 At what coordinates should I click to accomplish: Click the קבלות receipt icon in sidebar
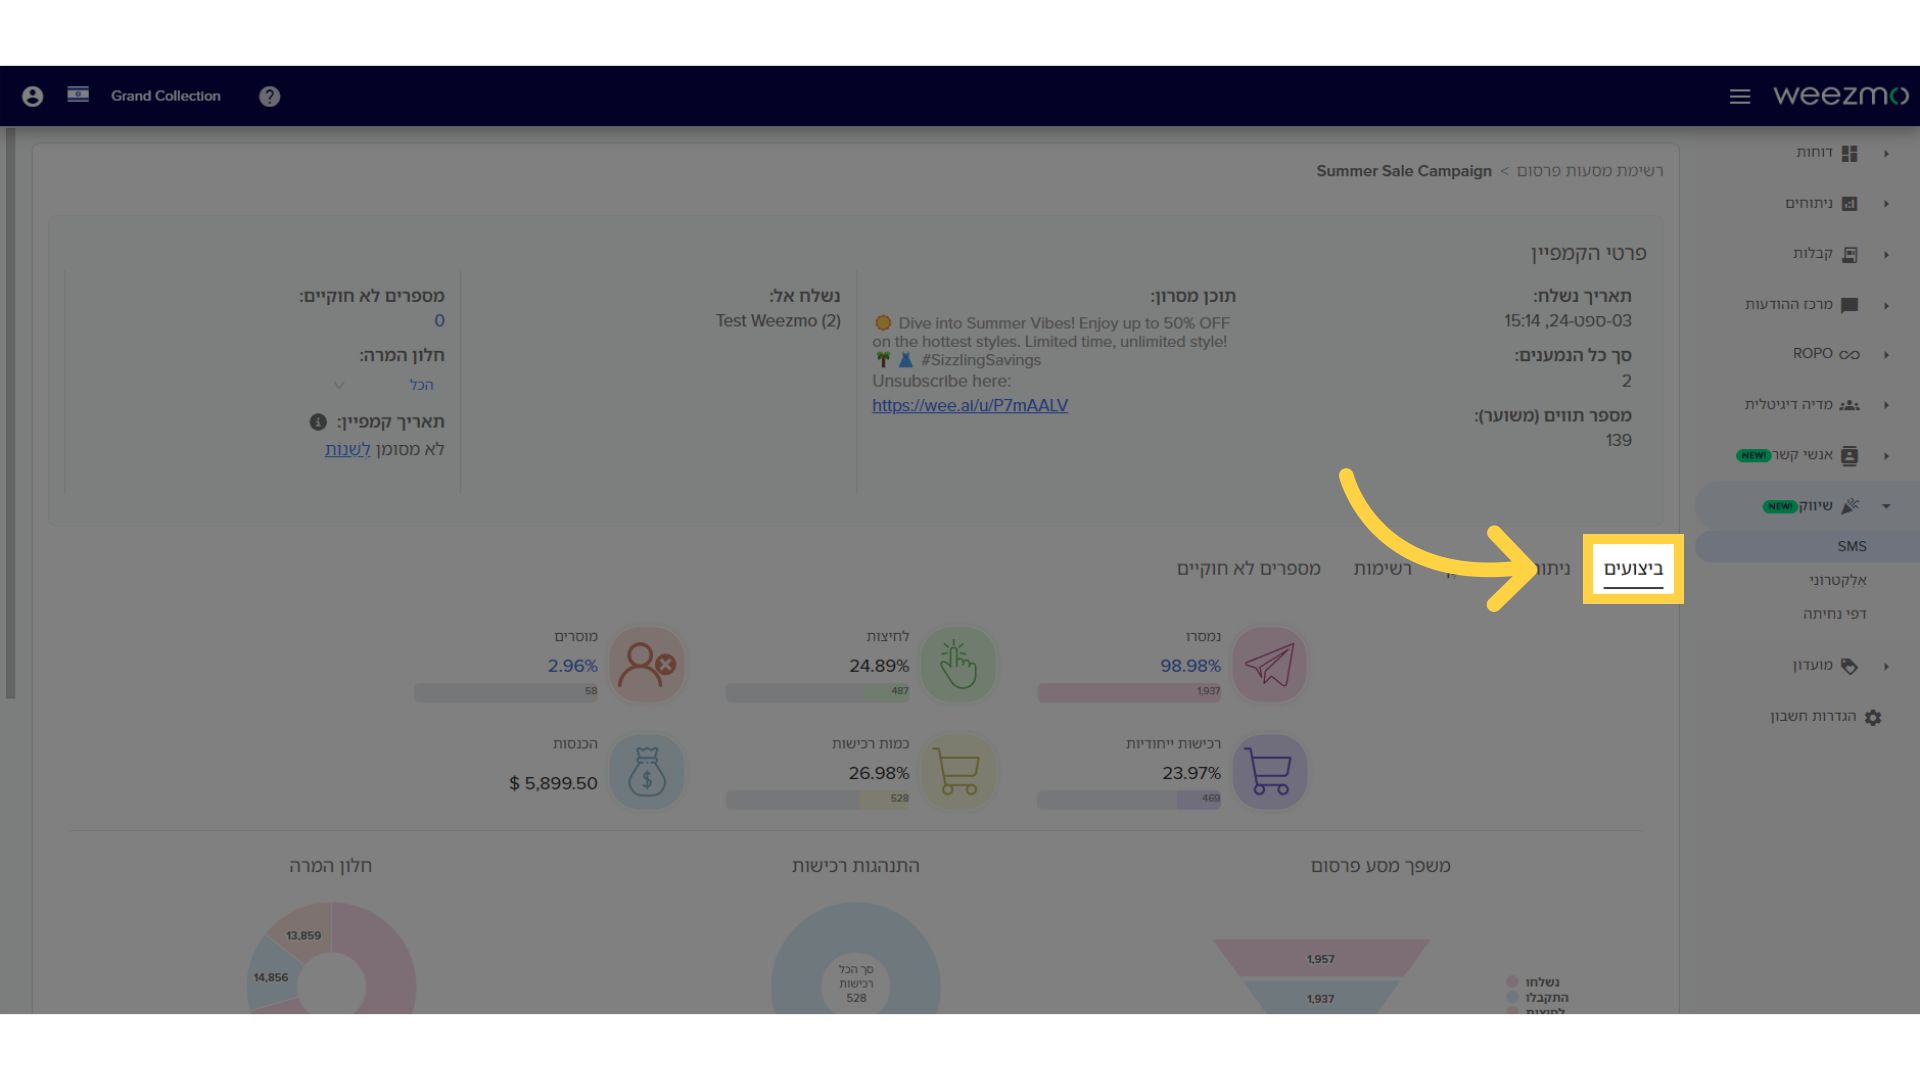(x=1850, y=254)
